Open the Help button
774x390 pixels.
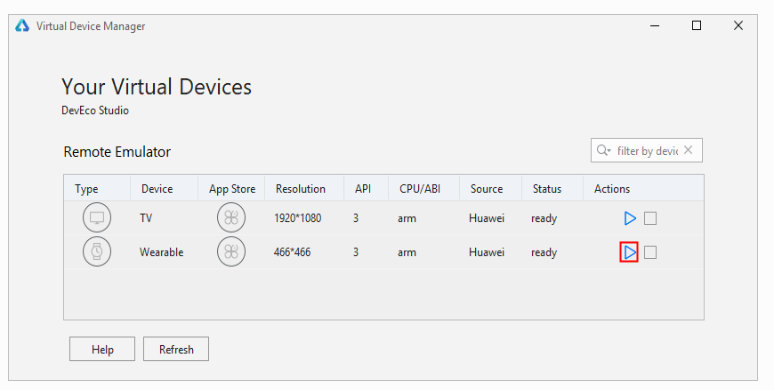pyautogui.click(x=102, y=349)
